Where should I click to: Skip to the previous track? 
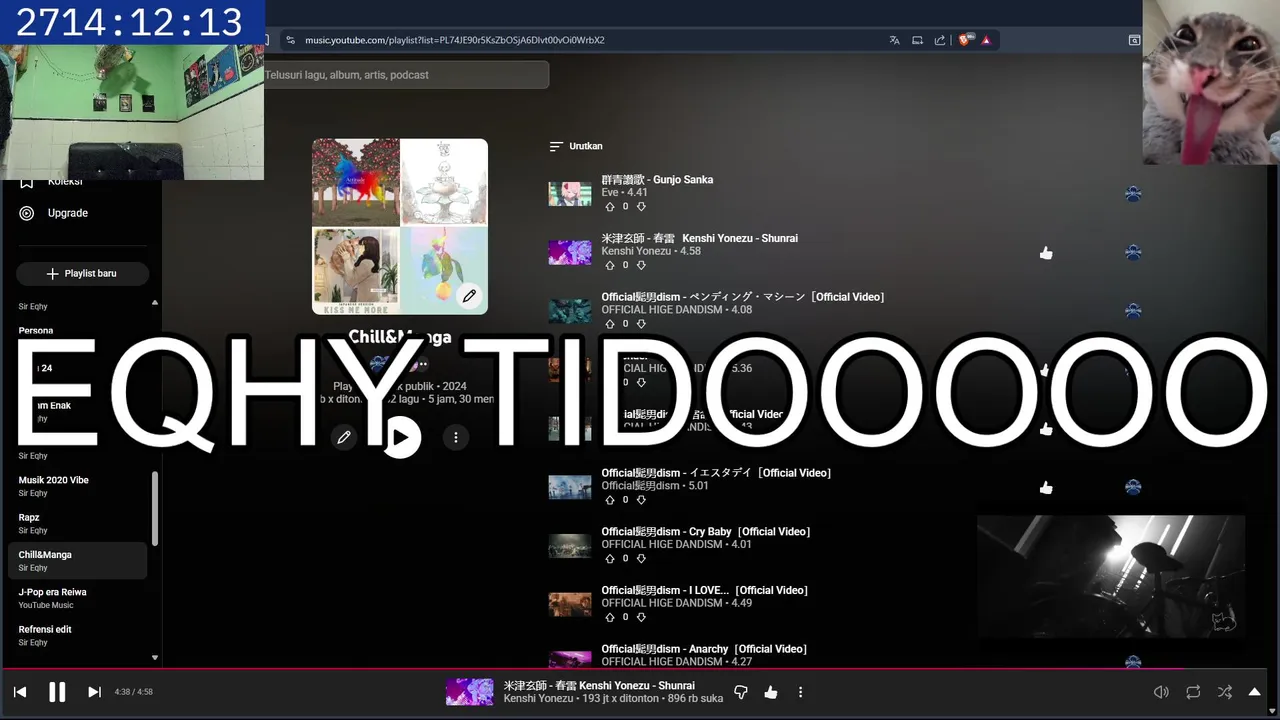click(x=20, y=692)
